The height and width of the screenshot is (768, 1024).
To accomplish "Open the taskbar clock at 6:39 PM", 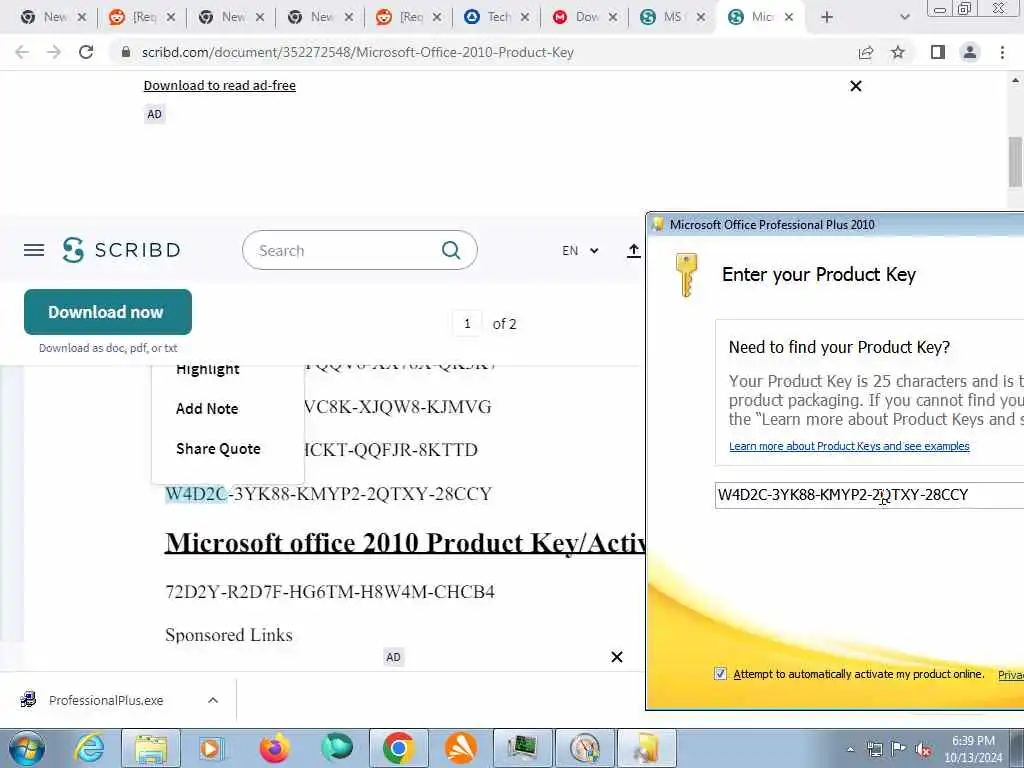I will pos(973,749).
